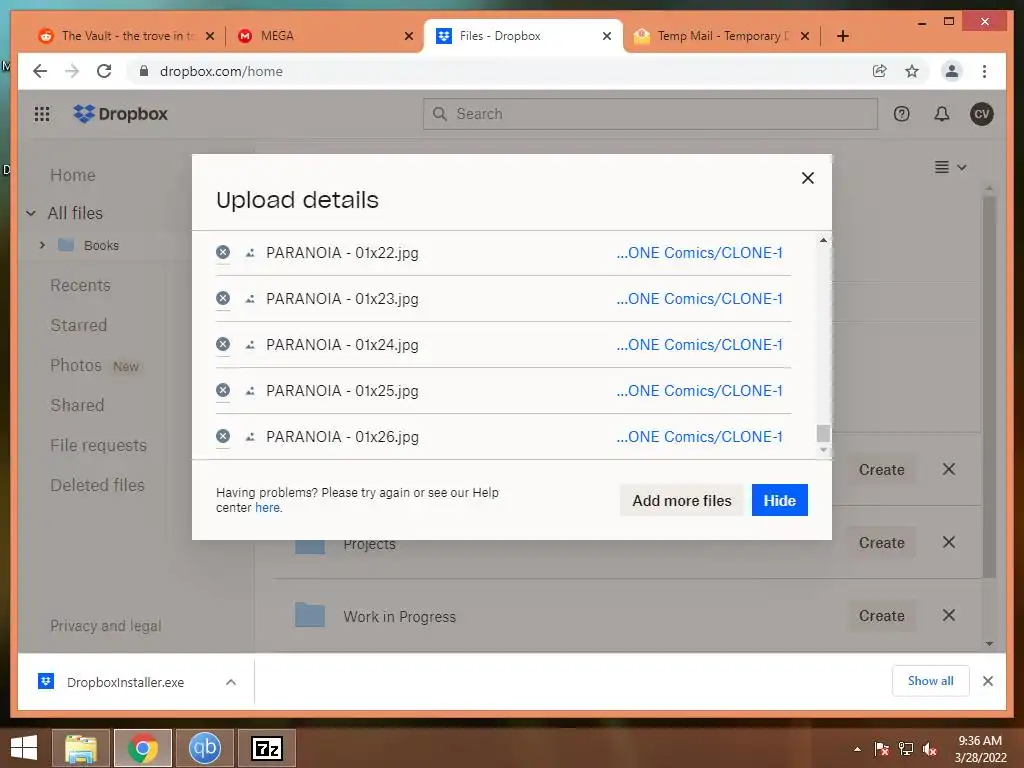
Task: Share this page icon in address bar
Action: (x=880, y=71)
